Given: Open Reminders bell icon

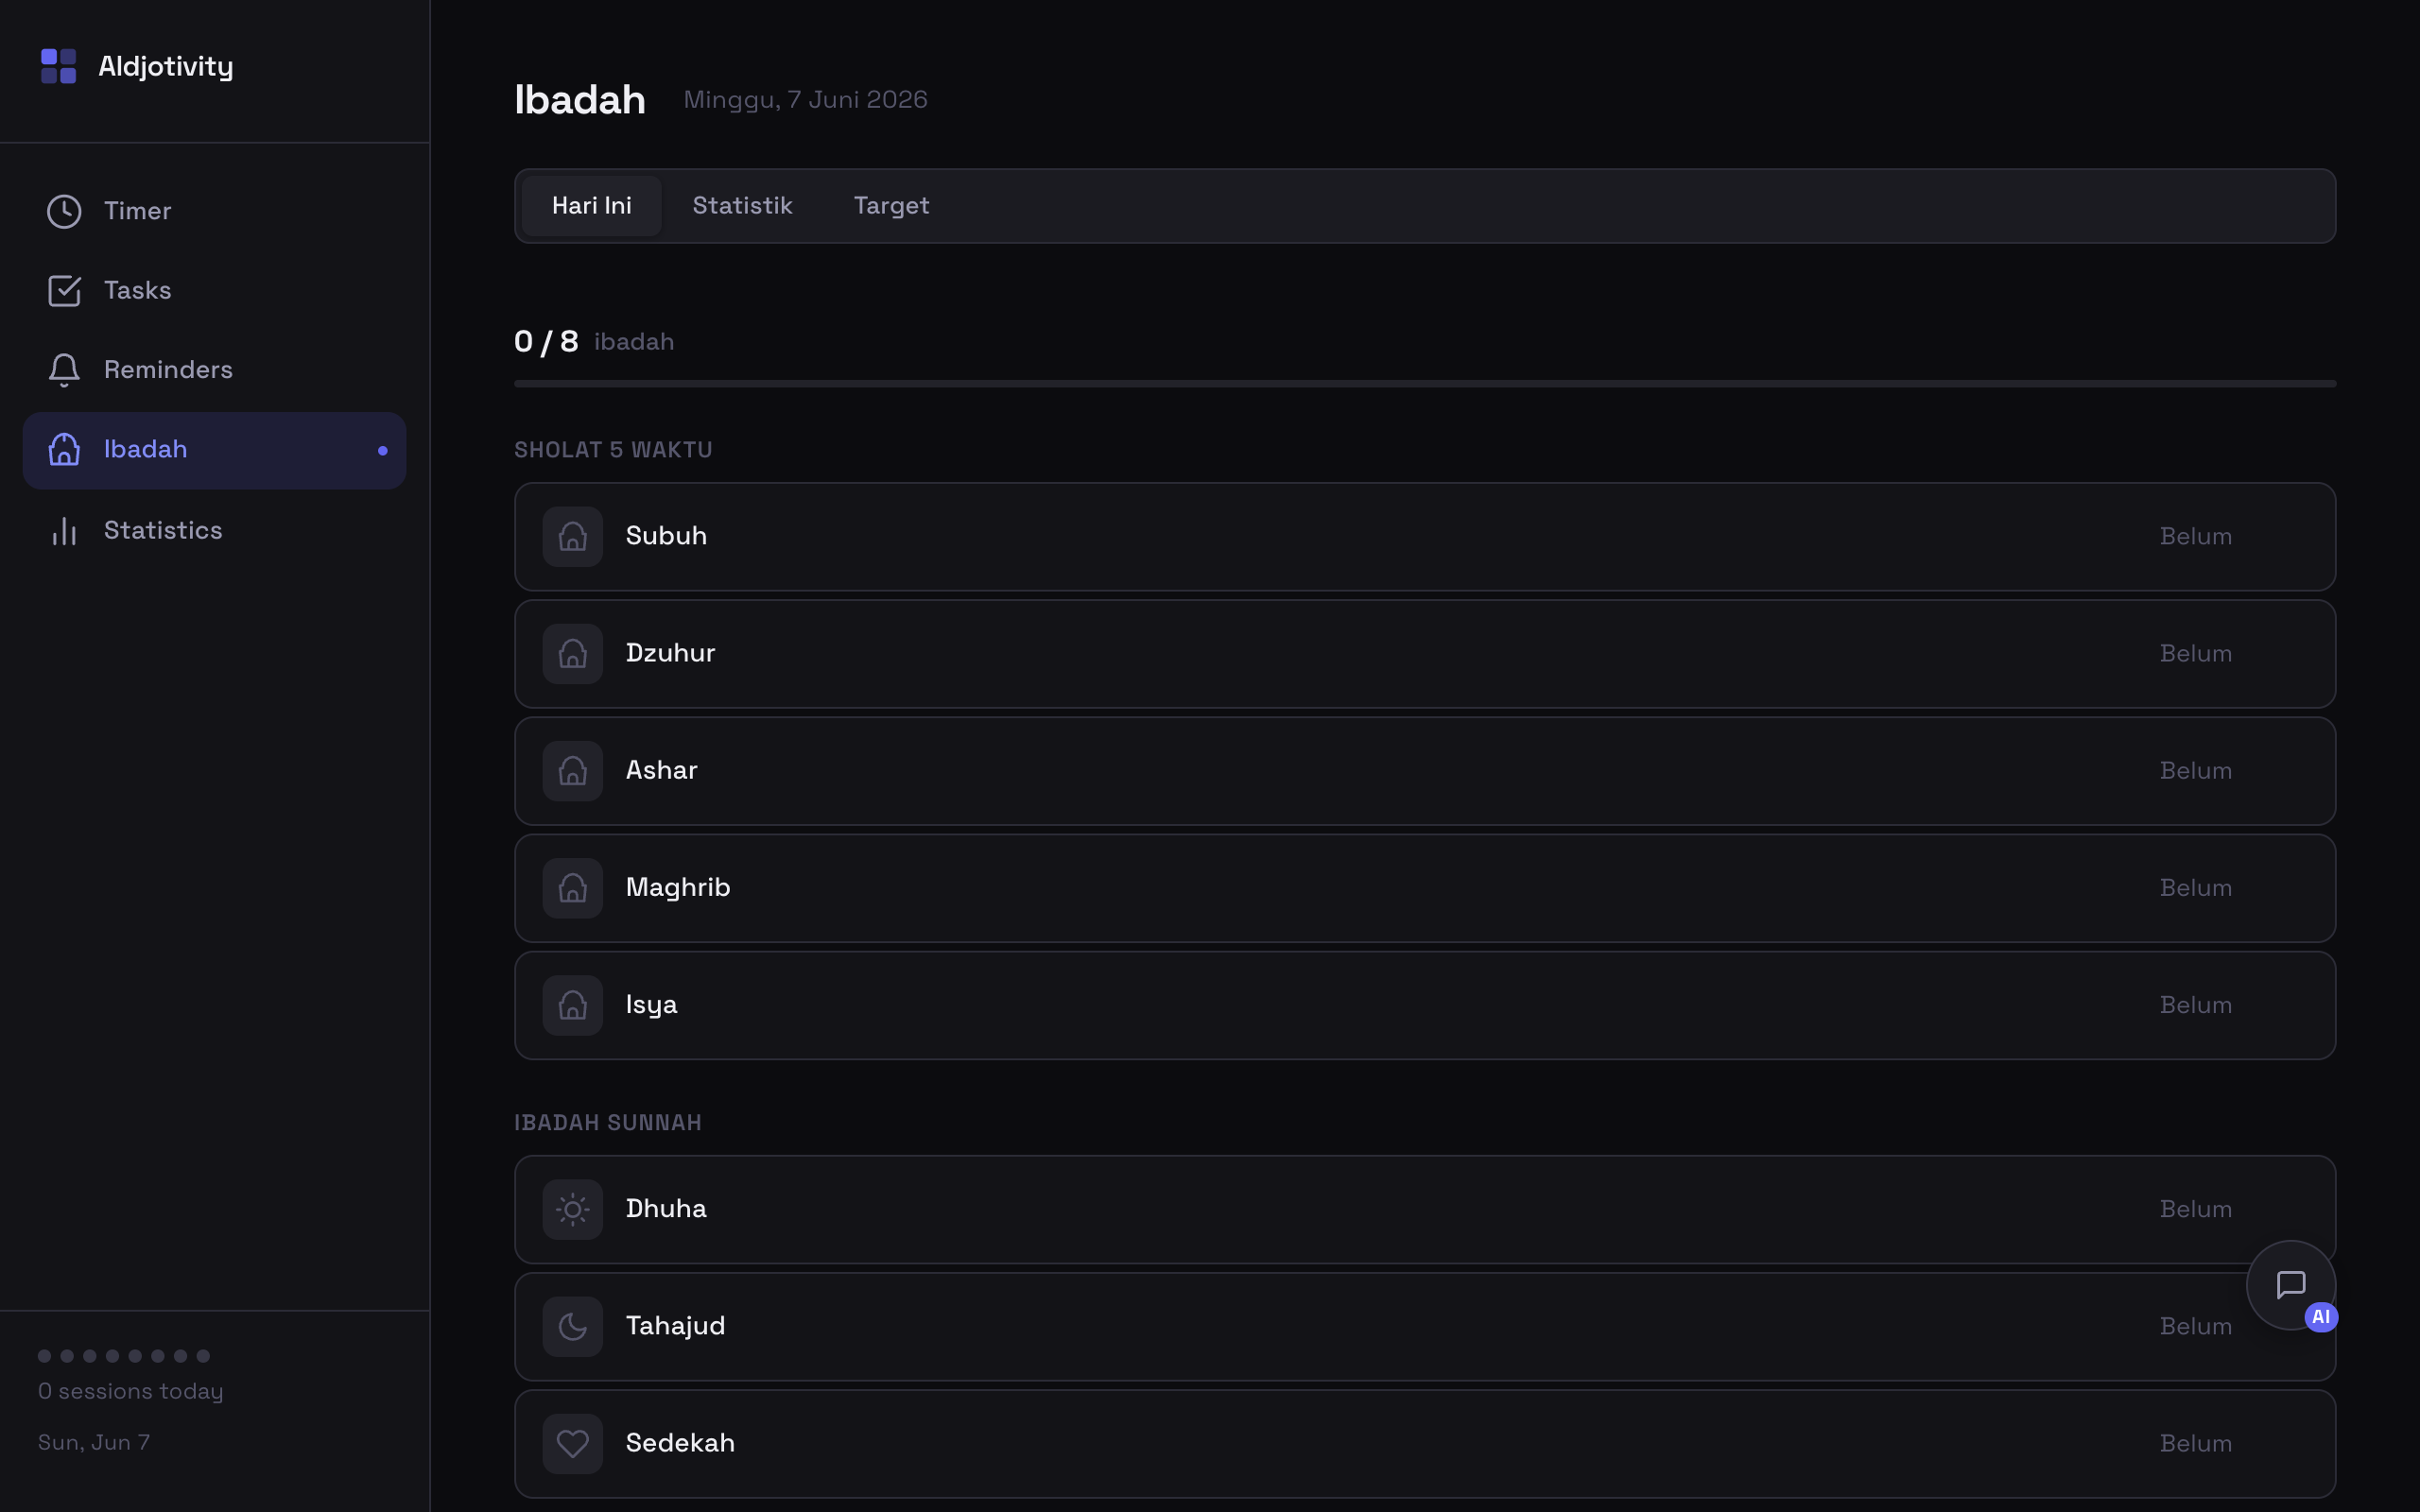Looking at the screenshot, I should pyautogui.click(x=64, y=370).
